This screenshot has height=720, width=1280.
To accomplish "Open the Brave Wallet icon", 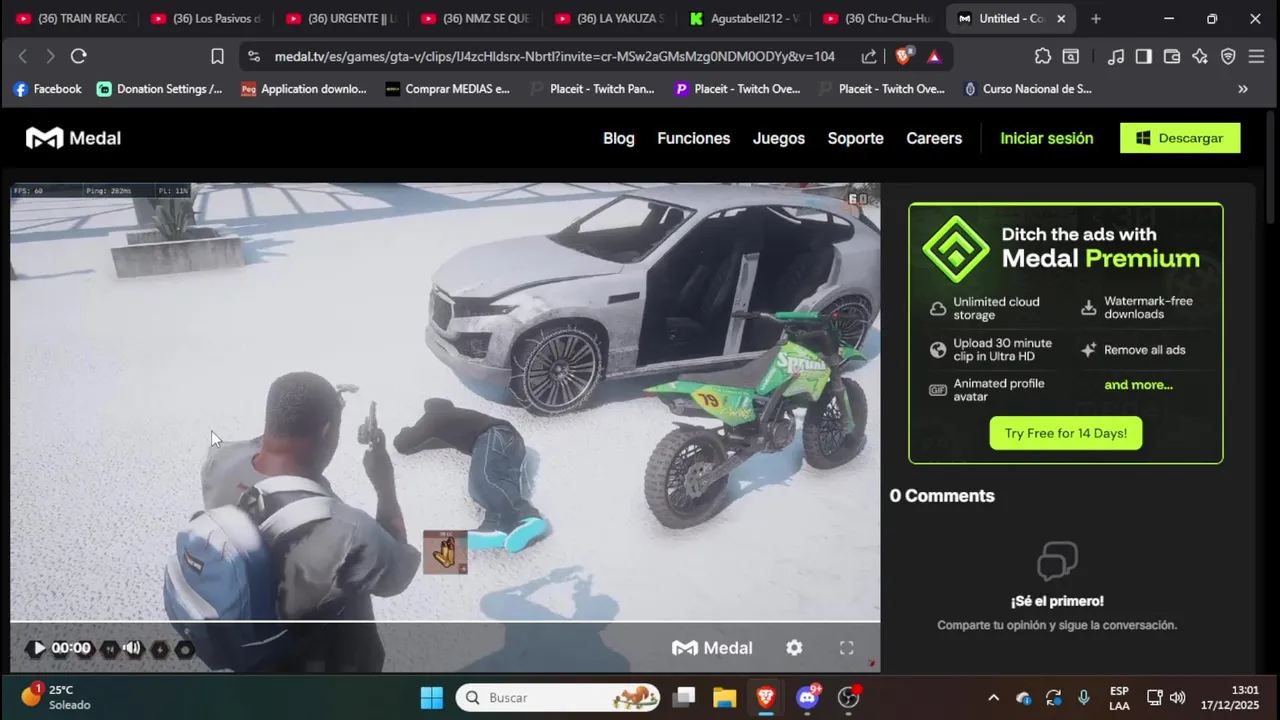I will [x=1172, y=56].
